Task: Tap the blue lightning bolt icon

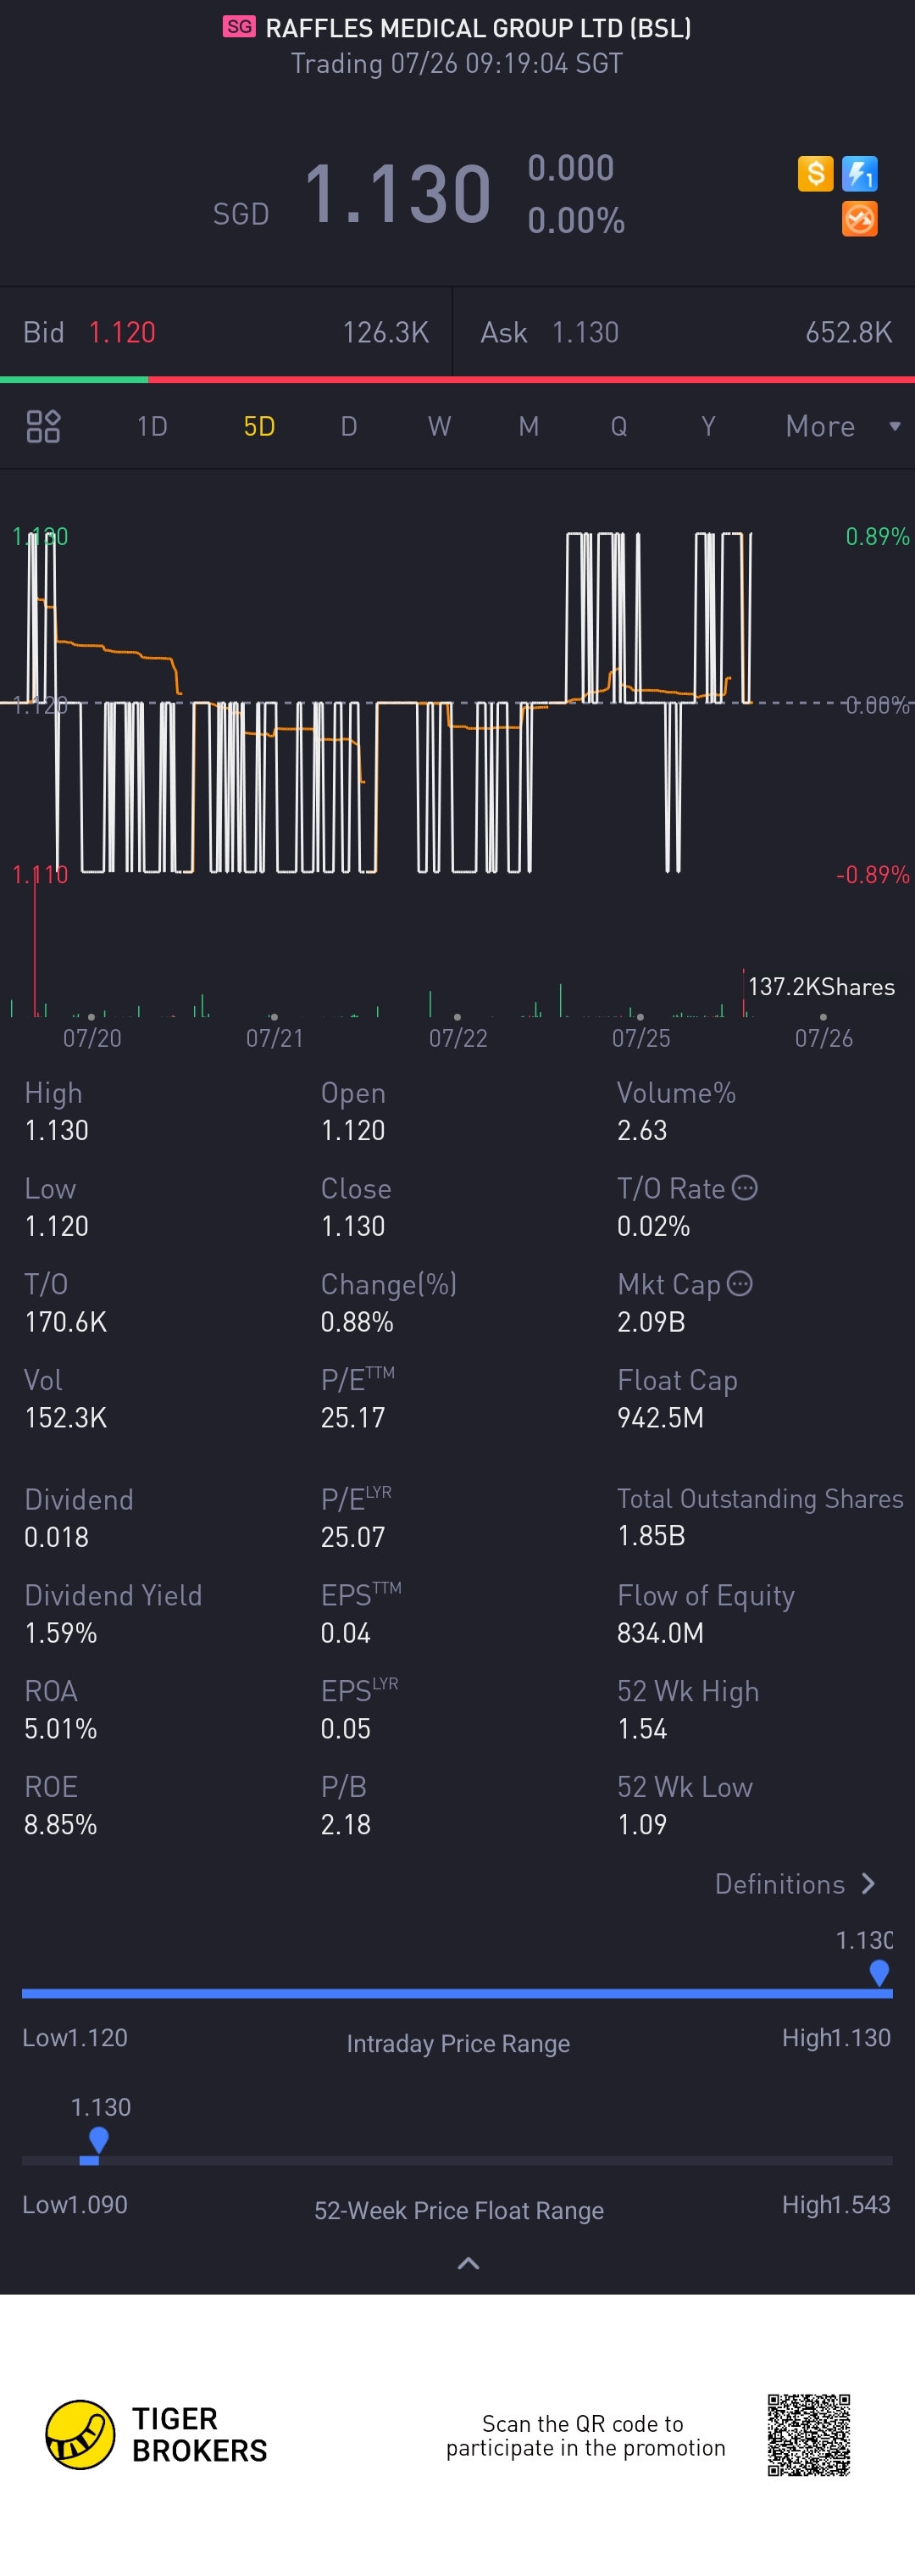Action: 859,174
